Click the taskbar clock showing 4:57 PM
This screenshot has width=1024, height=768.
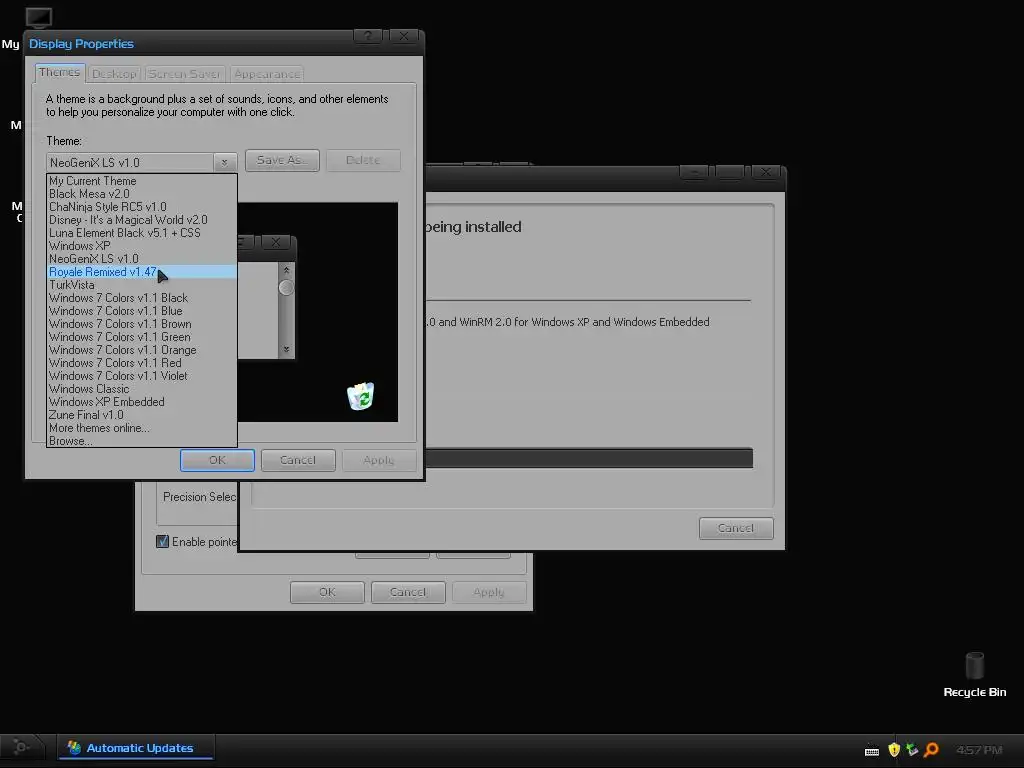[x=979, y=750]
